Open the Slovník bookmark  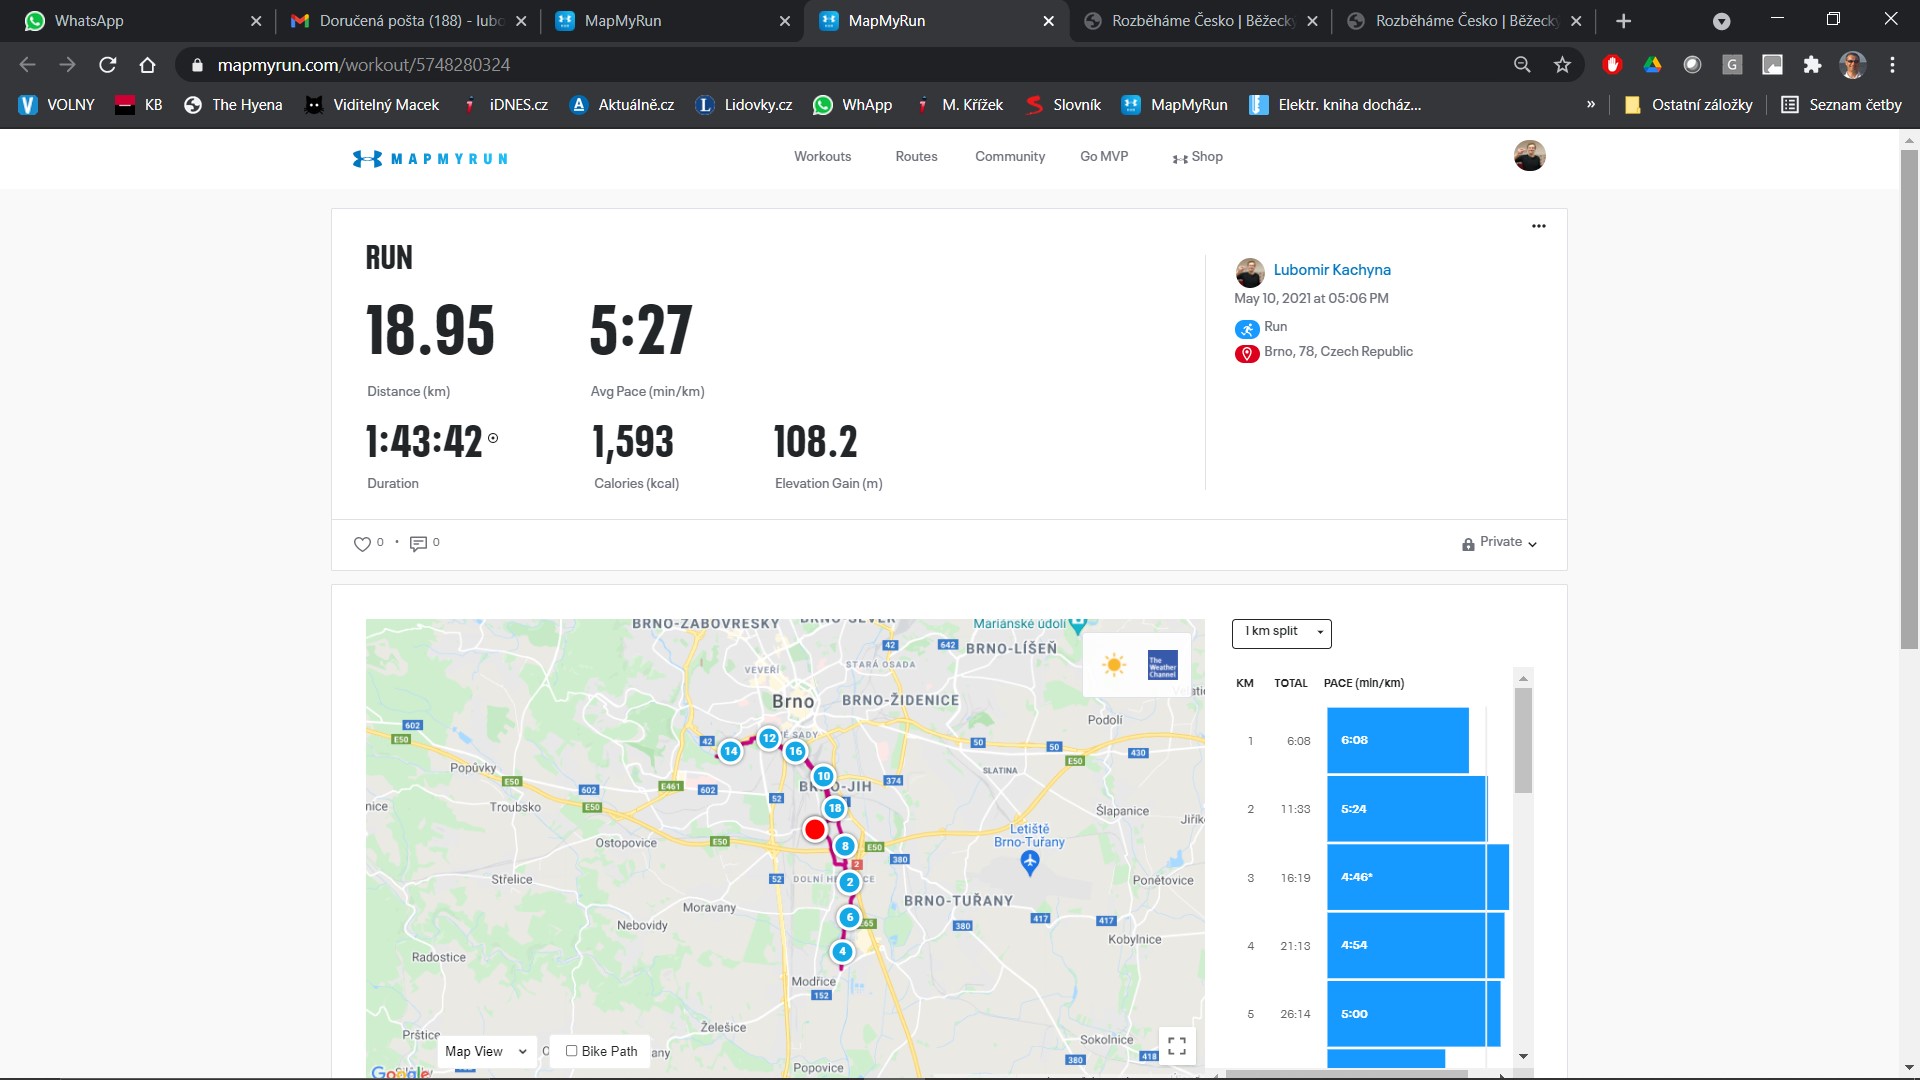[x=1063, y=105]
